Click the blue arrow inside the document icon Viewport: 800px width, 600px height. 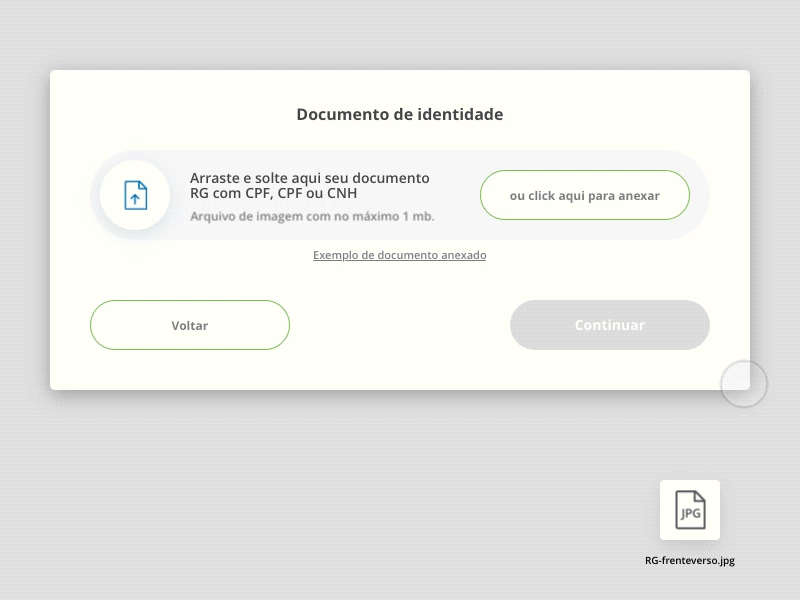pyautogui.click(x=135, y=200)
